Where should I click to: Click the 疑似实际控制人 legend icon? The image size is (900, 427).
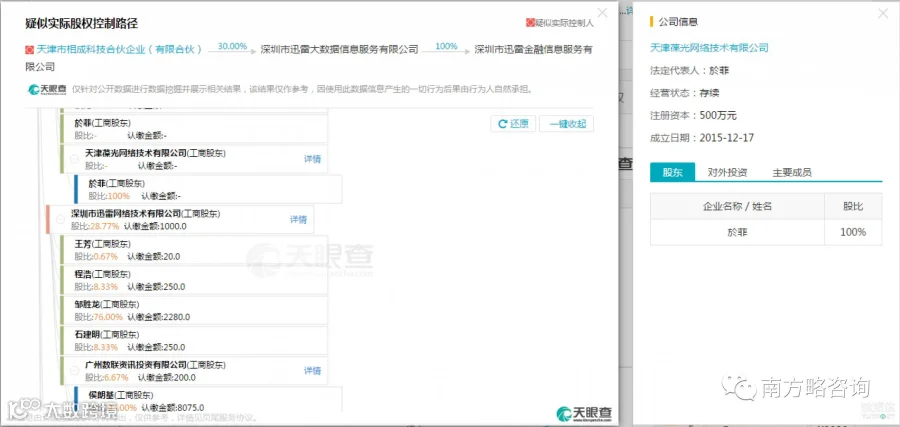click(x=530, y=23)
